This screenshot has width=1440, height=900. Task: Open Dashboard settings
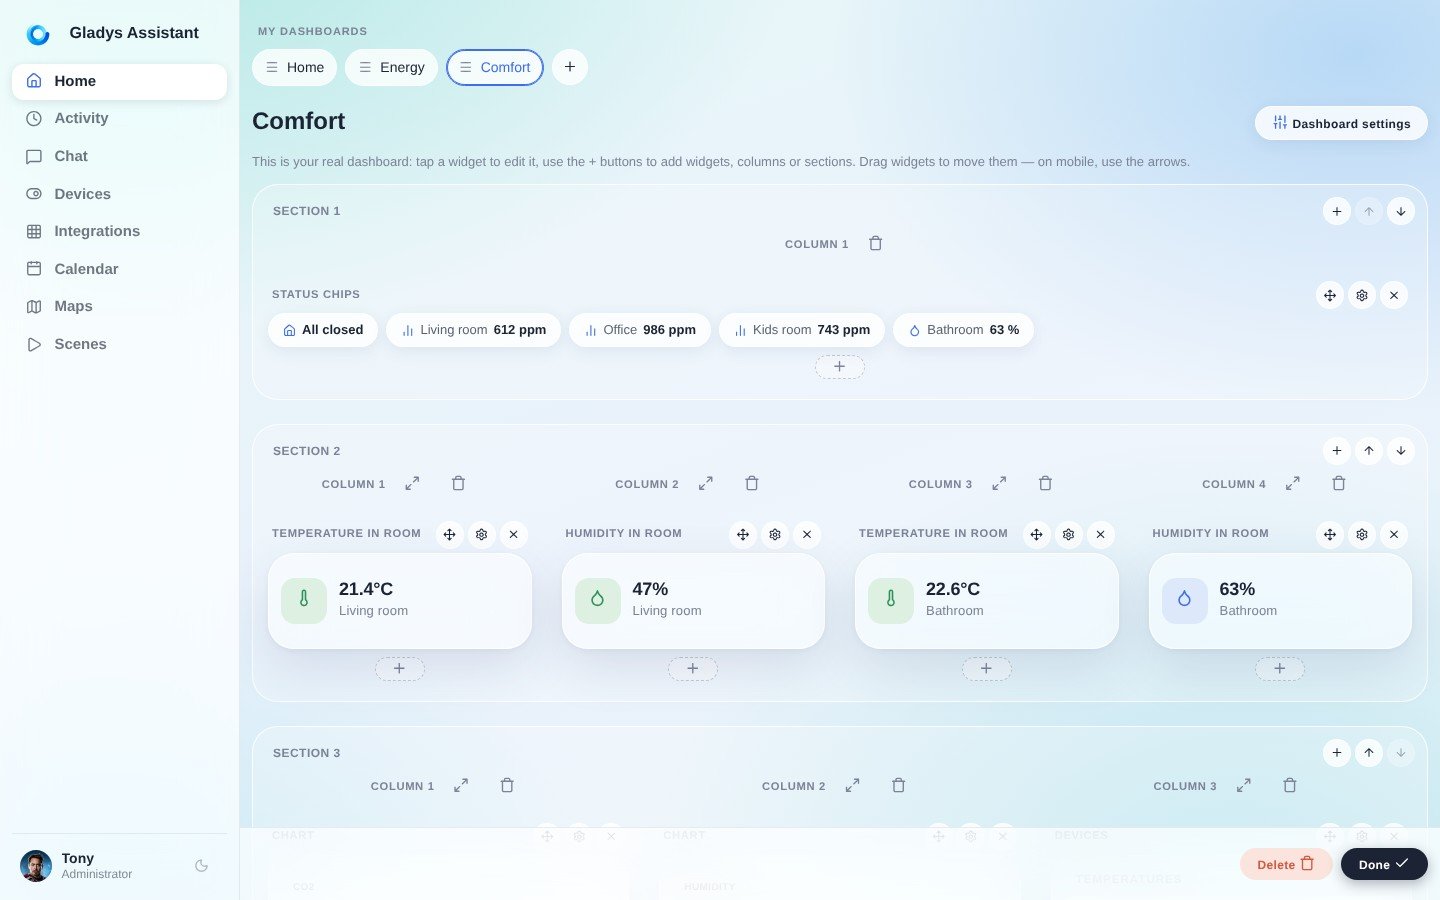coord(1341,123)
